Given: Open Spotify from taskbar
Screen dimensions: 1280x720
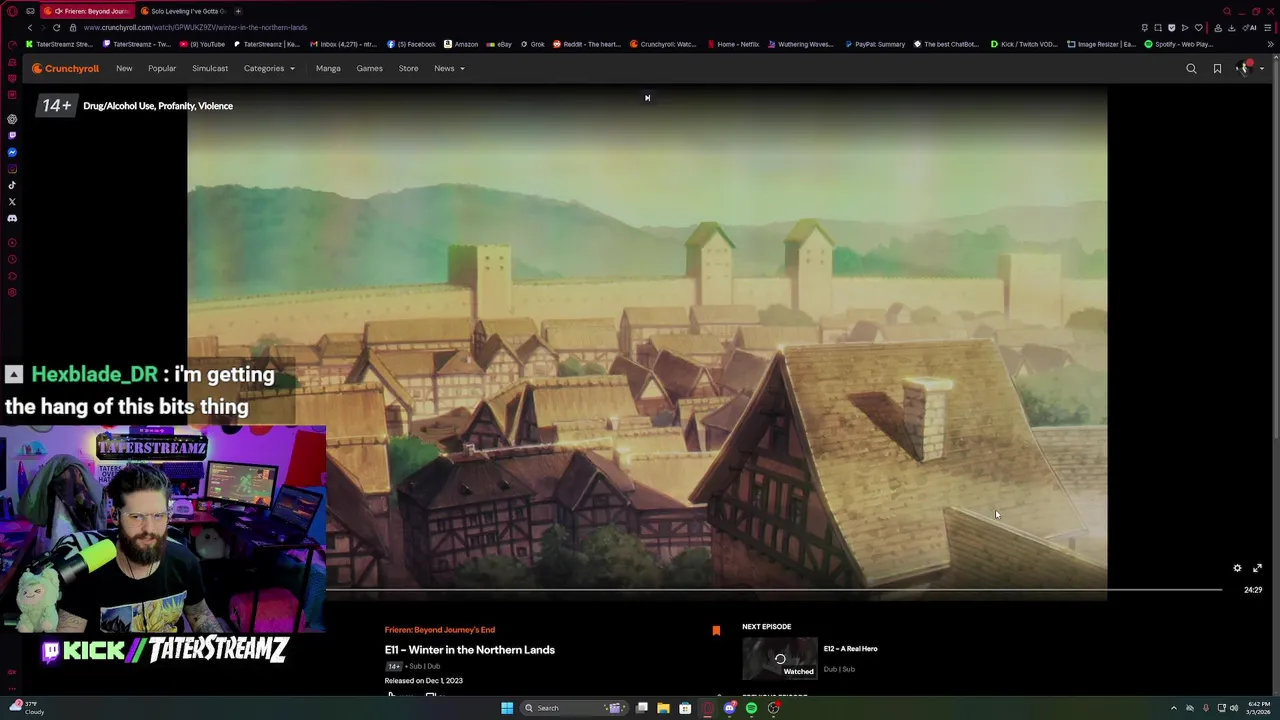Looking at the screenshot, I should click(751, 708).
